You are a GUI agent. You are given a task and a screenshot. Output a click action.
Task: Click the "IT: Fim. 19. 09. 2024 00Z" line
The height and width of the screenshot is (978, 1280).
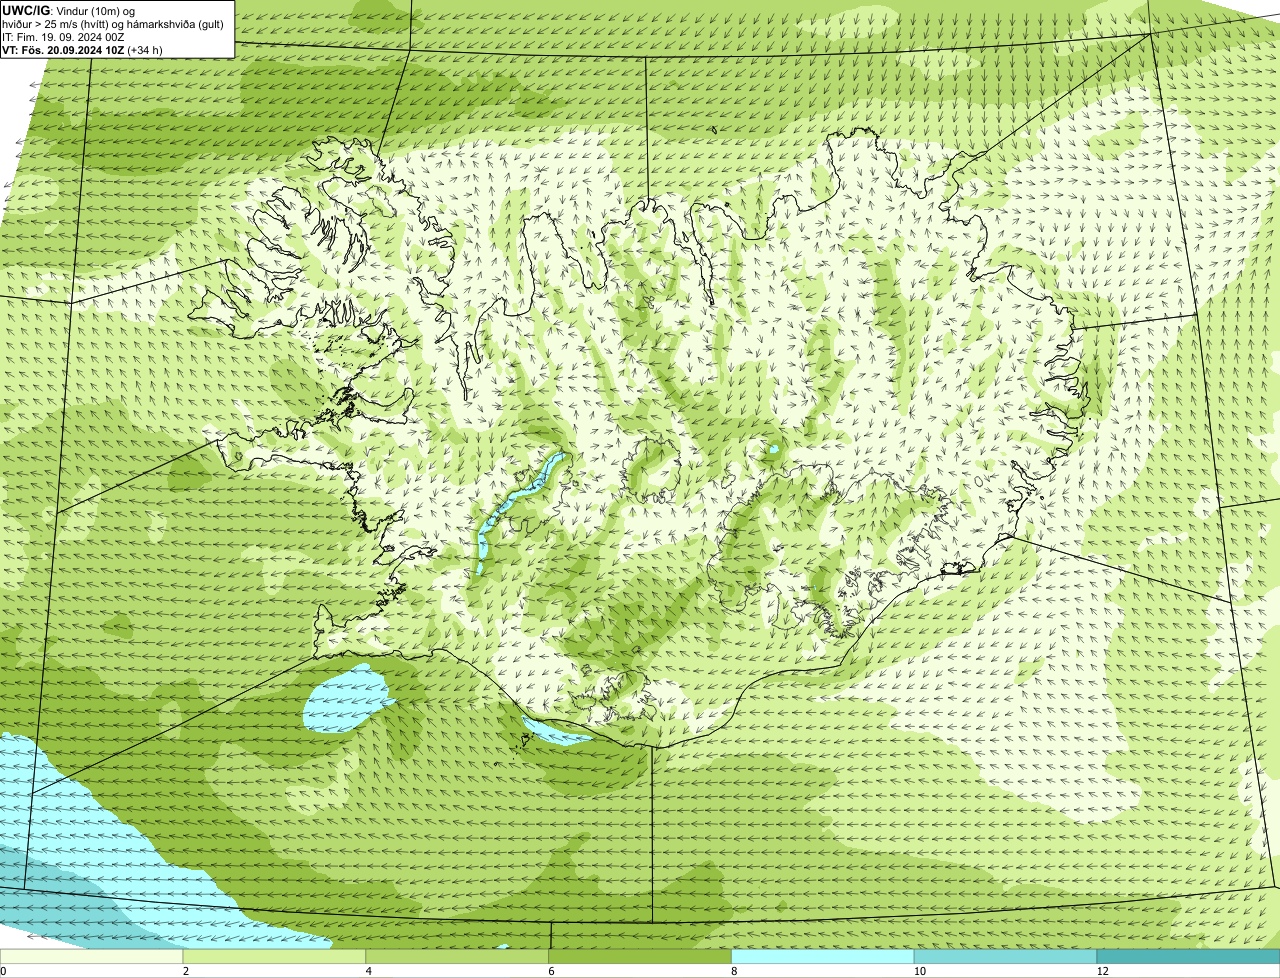64,37
